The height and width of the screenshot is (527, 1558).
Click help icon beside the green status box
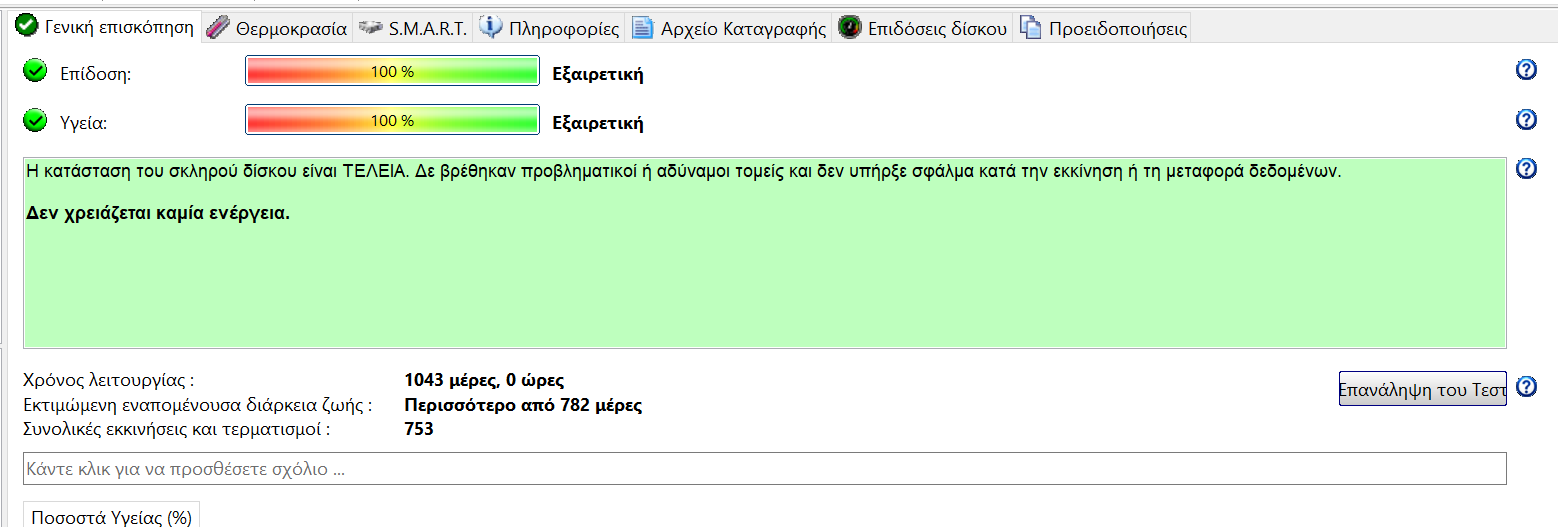point(1526,168)
